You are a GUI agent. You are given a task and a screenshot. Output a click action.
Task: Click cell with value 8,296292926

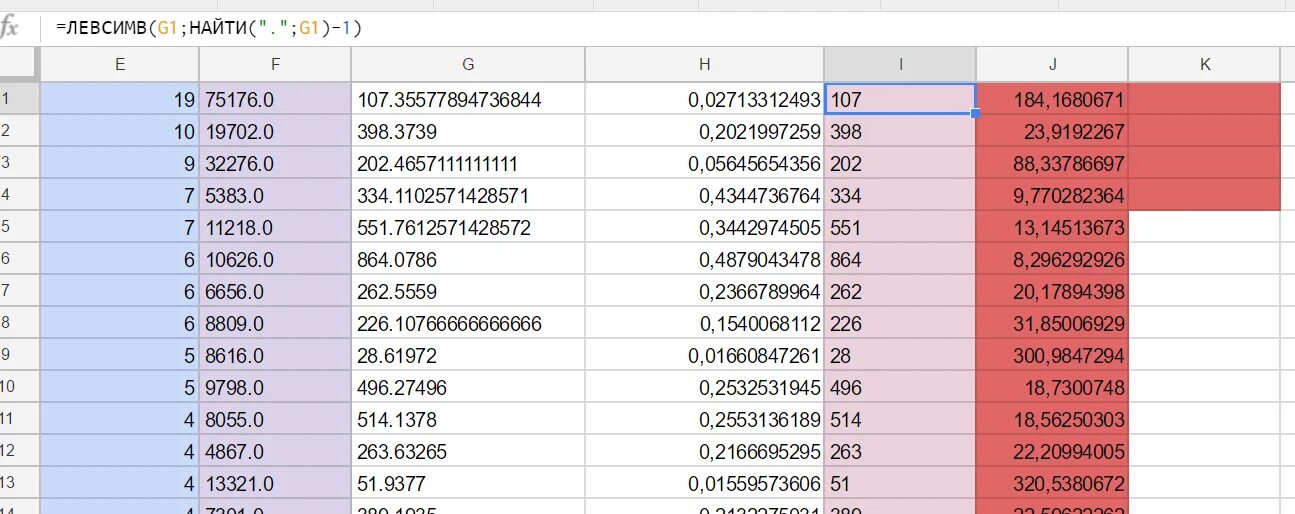(1052, 259)
